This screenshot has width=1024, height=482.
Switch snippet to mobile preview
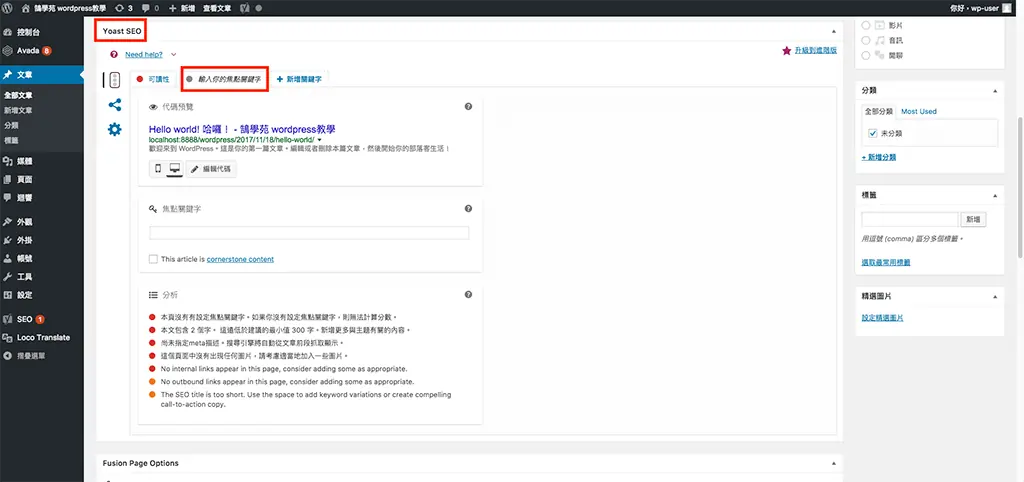tap(157, 169)
